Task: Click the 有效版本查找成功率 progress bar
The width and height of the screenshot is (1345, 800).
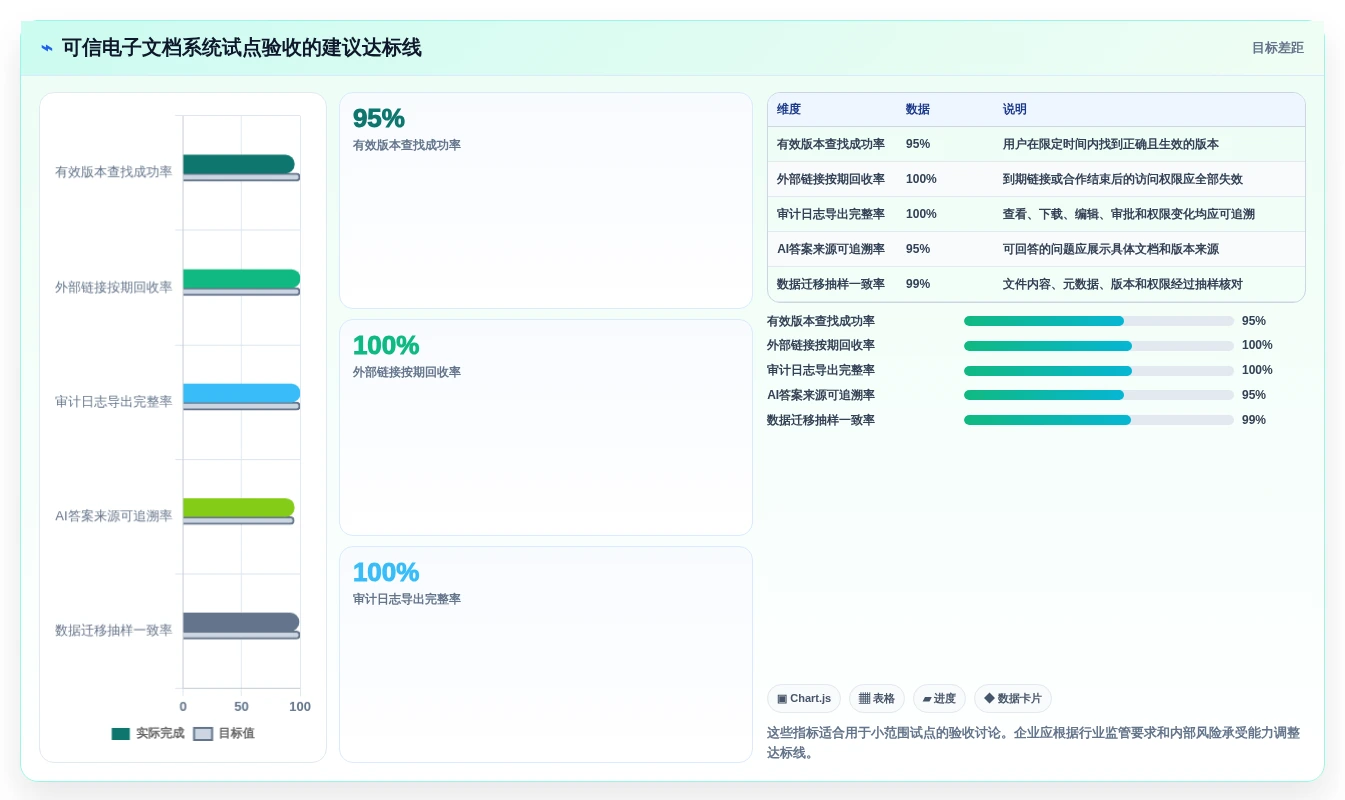Action: (x=1099, y=321)
